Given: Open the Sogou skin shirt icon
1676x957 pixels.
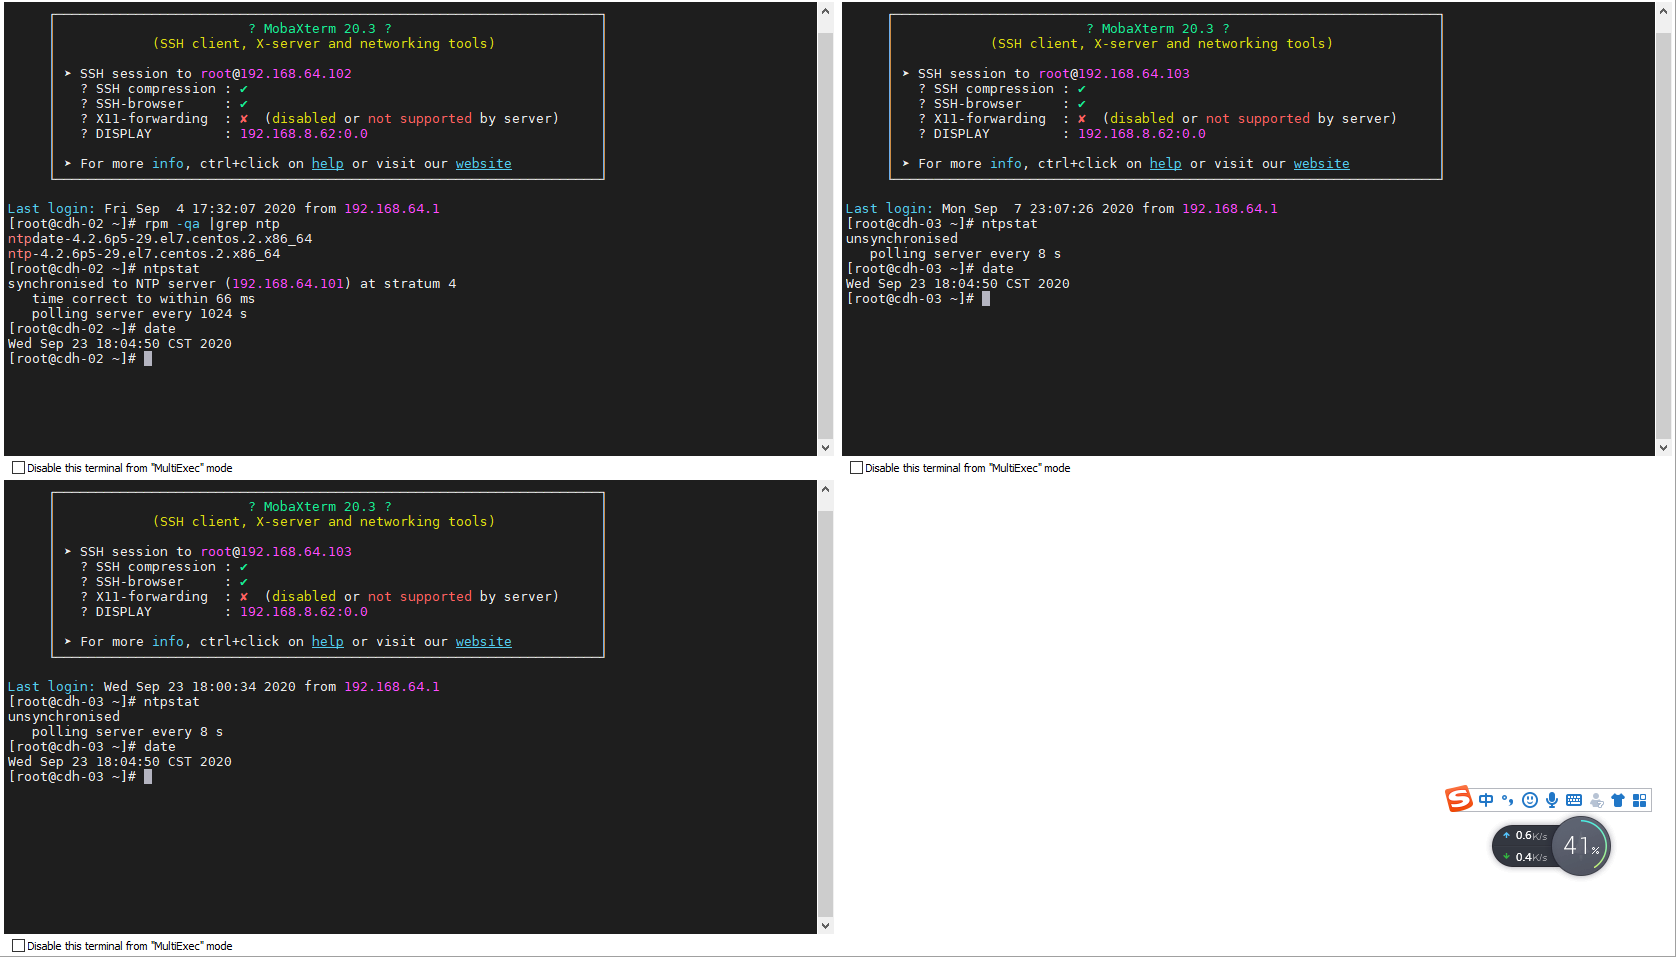Looking at the screenshot, I should click(x=1618, y=800).
